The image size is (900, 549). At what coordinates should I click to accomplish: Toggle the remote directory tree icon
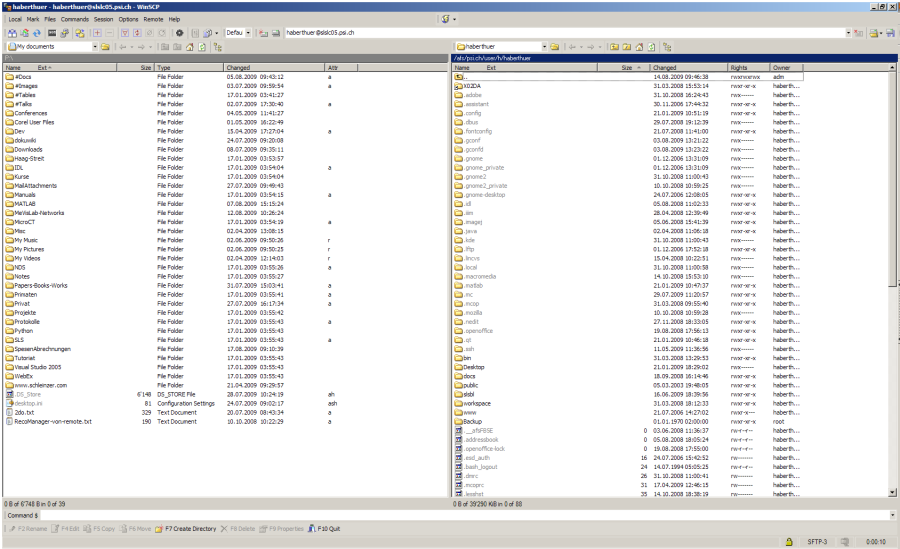667,47
